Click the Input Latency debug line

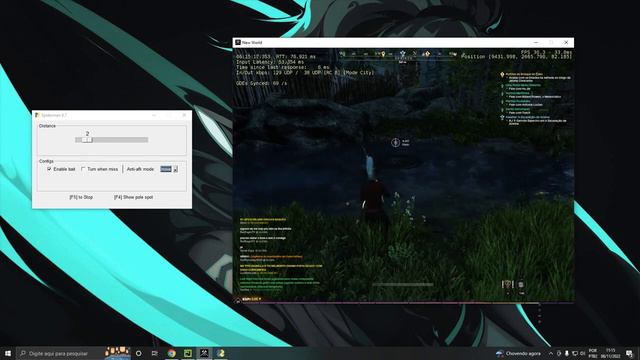tap(270, 62)
